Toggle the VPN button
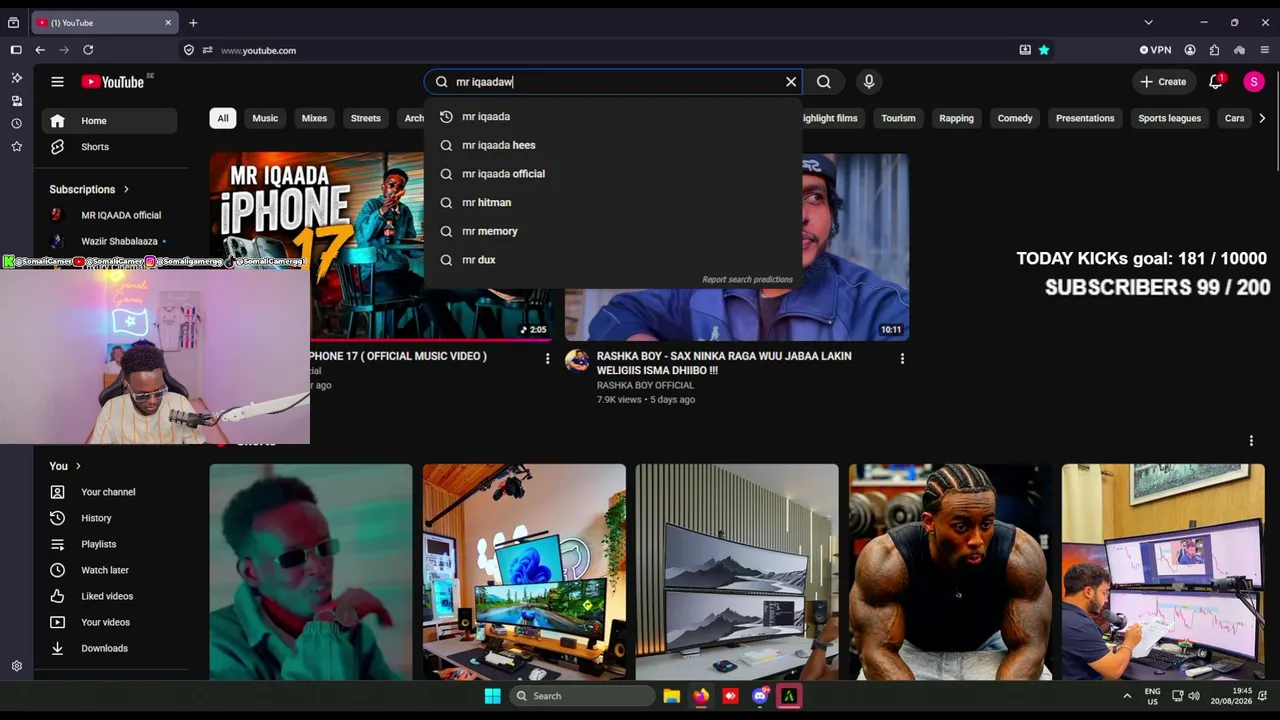The width and height of the screenshot is (1280, 720). pos(1155,50)
